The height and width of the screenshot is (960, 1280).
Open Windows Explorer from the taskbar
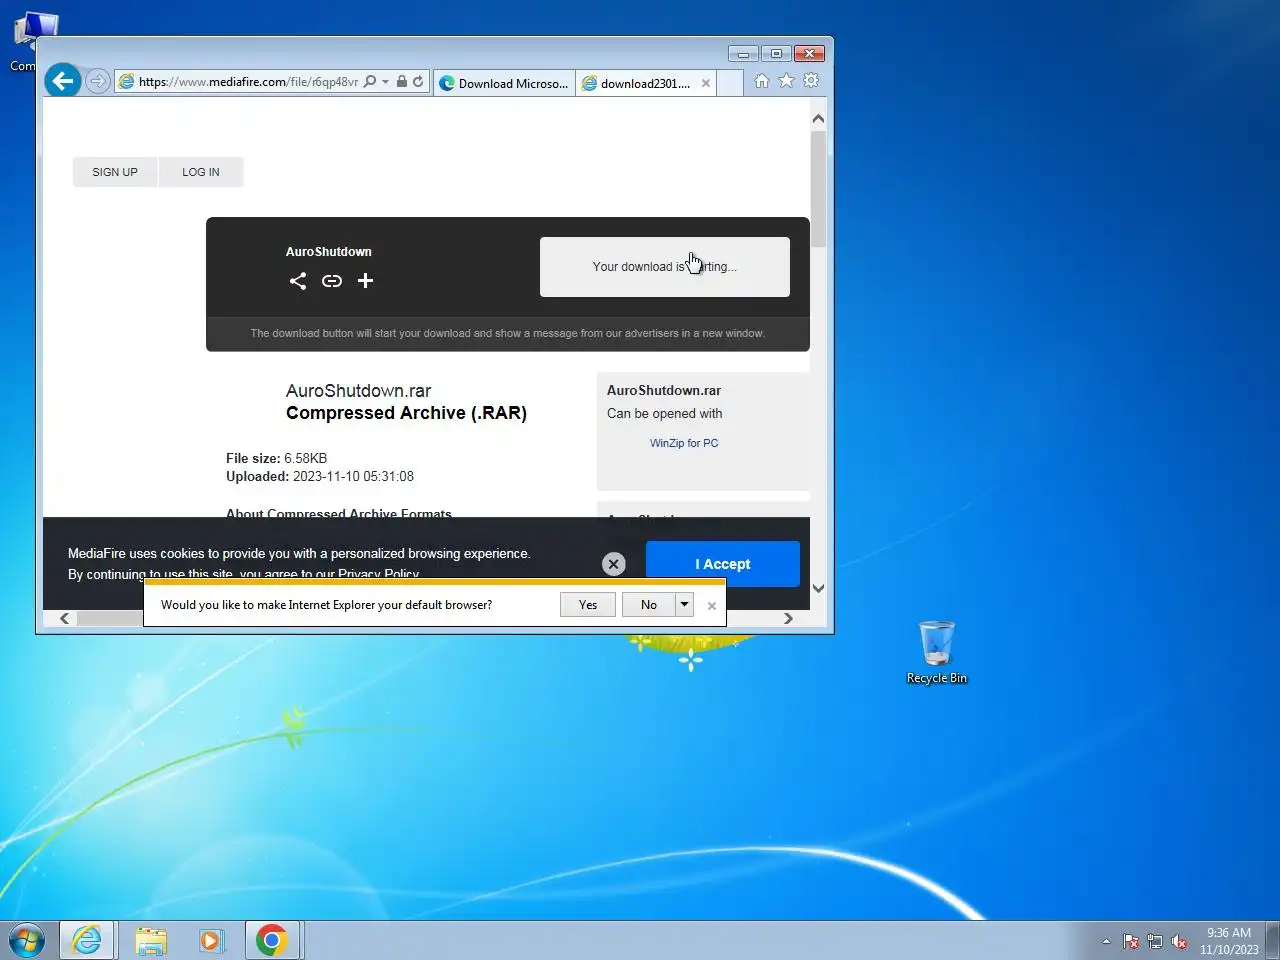coord(151,940)
